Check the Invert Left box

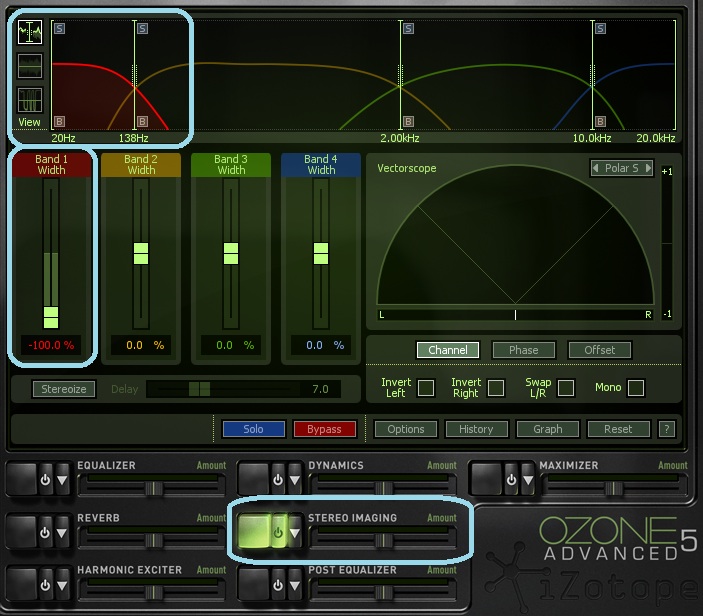426,388
